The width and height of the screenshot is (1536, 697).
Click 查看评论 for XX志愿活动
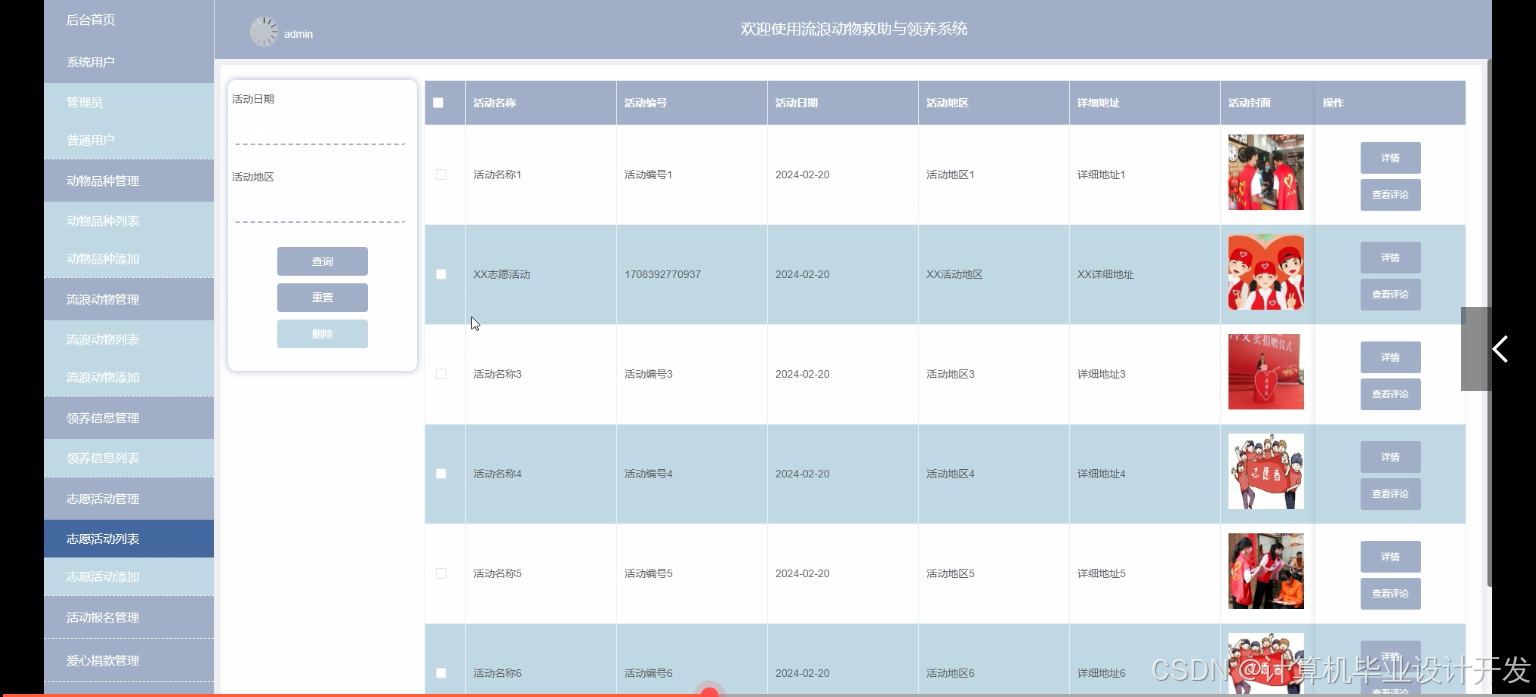click(x=1390, y=294)
